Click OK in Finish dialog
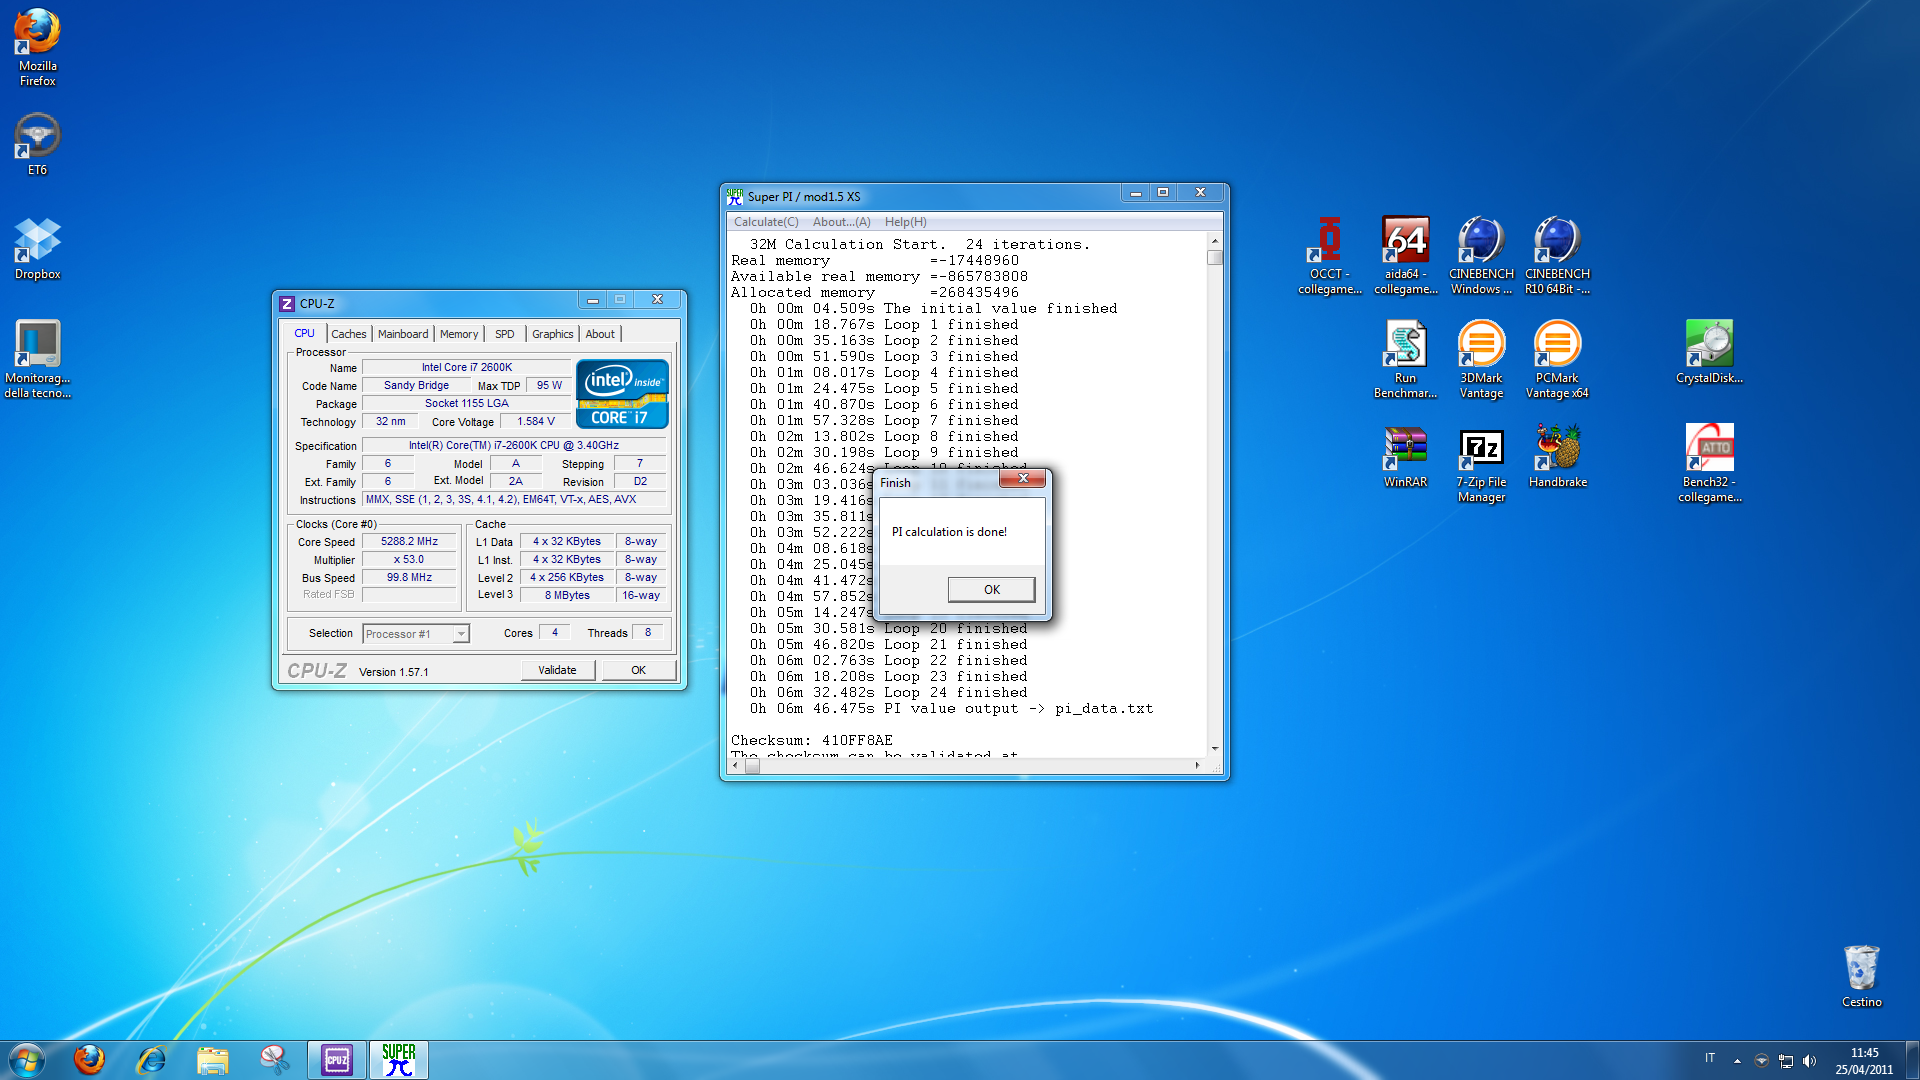 (991, 589)
